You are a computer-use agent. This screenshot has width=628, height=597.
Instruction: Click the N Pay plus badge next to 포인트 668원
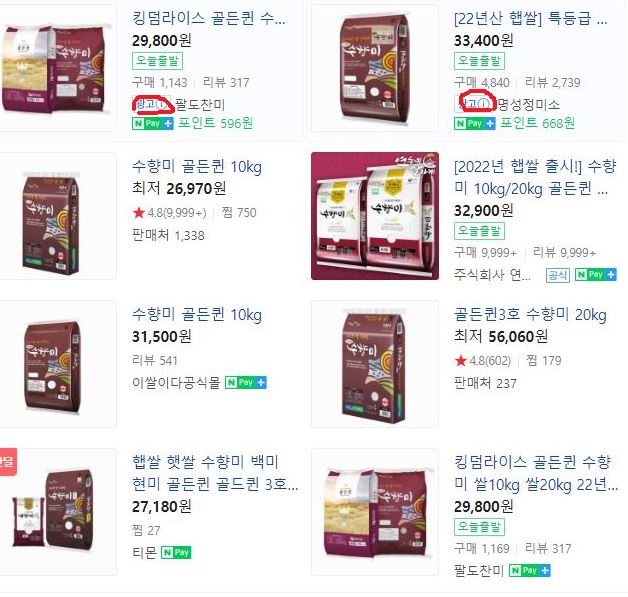(x=475, y=123)
